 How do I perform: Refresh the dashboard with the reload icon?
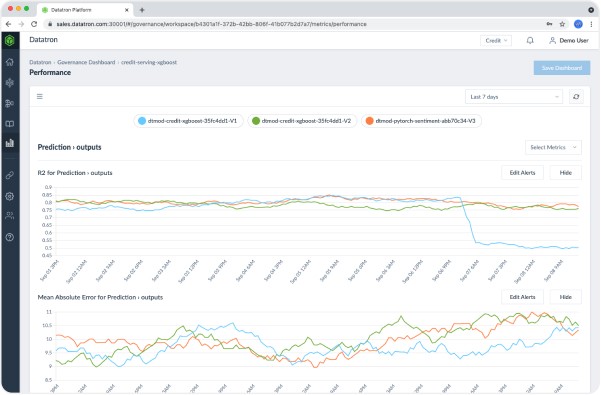(x=576, y=97)
